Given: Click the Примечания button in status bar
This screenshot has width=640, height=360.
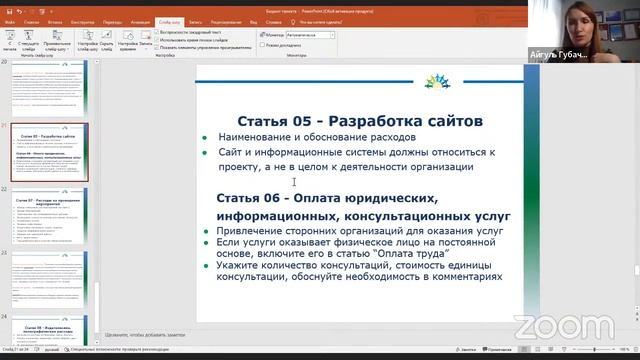Looking at the screenshot, I should pyautogui.click(x=497, y=349).
